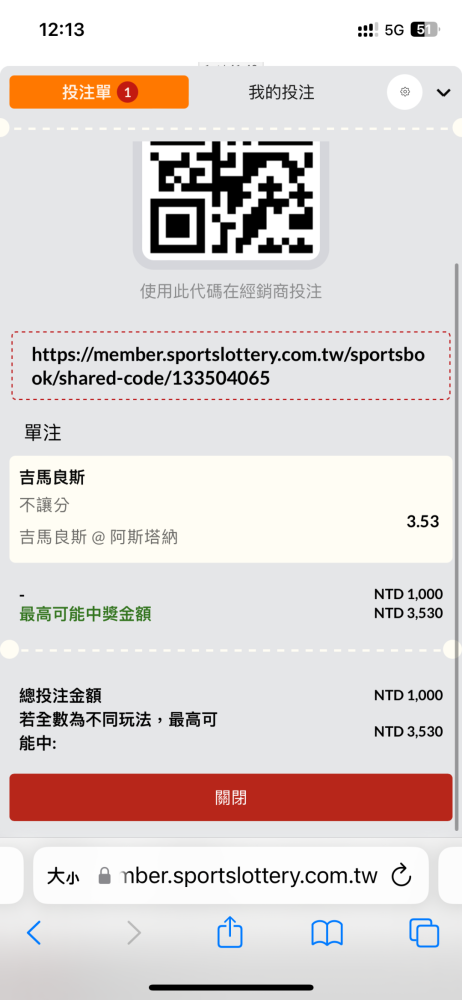Go back with Safari back arrow

click(34, 933)
